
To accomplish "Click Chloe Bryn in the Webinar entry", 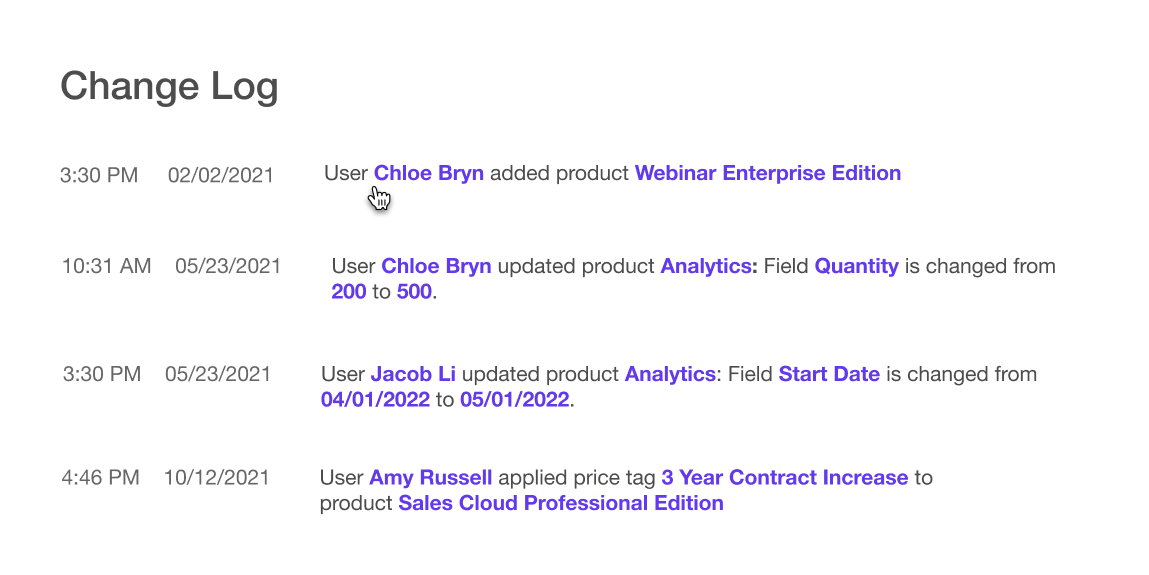I will (428, 173).
